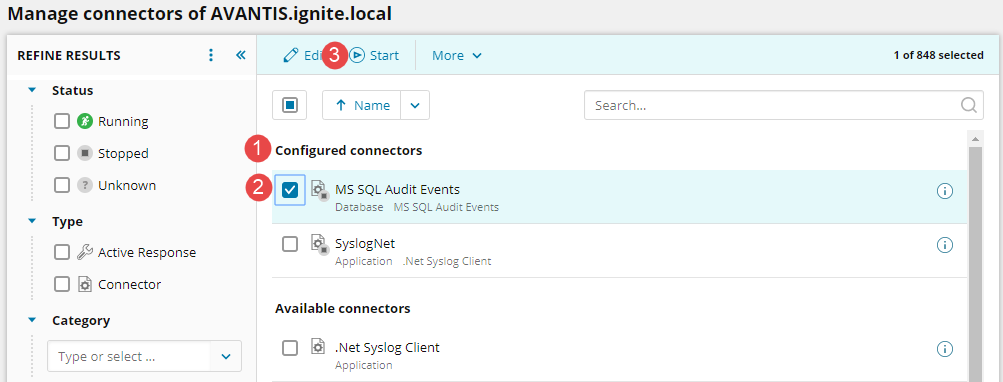Viewport: 1003px width, 382px height.
Task: Open the Refine Results options menu
Action: click(x=211, y=56)
